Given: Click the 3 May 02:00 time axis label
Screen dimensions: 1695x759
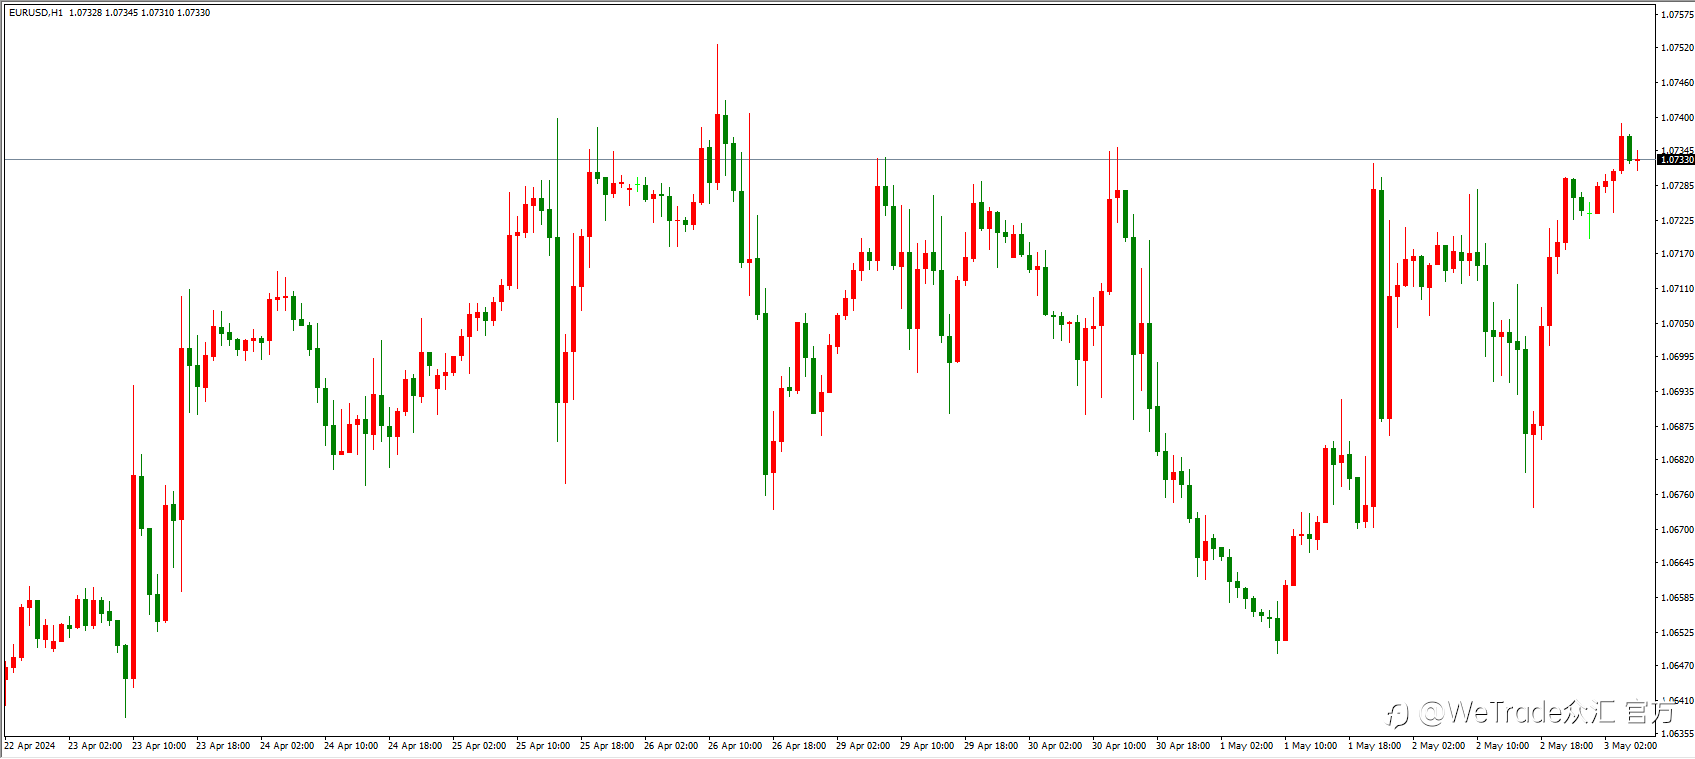Looking at the screenshot, I should pos(1631,746).
